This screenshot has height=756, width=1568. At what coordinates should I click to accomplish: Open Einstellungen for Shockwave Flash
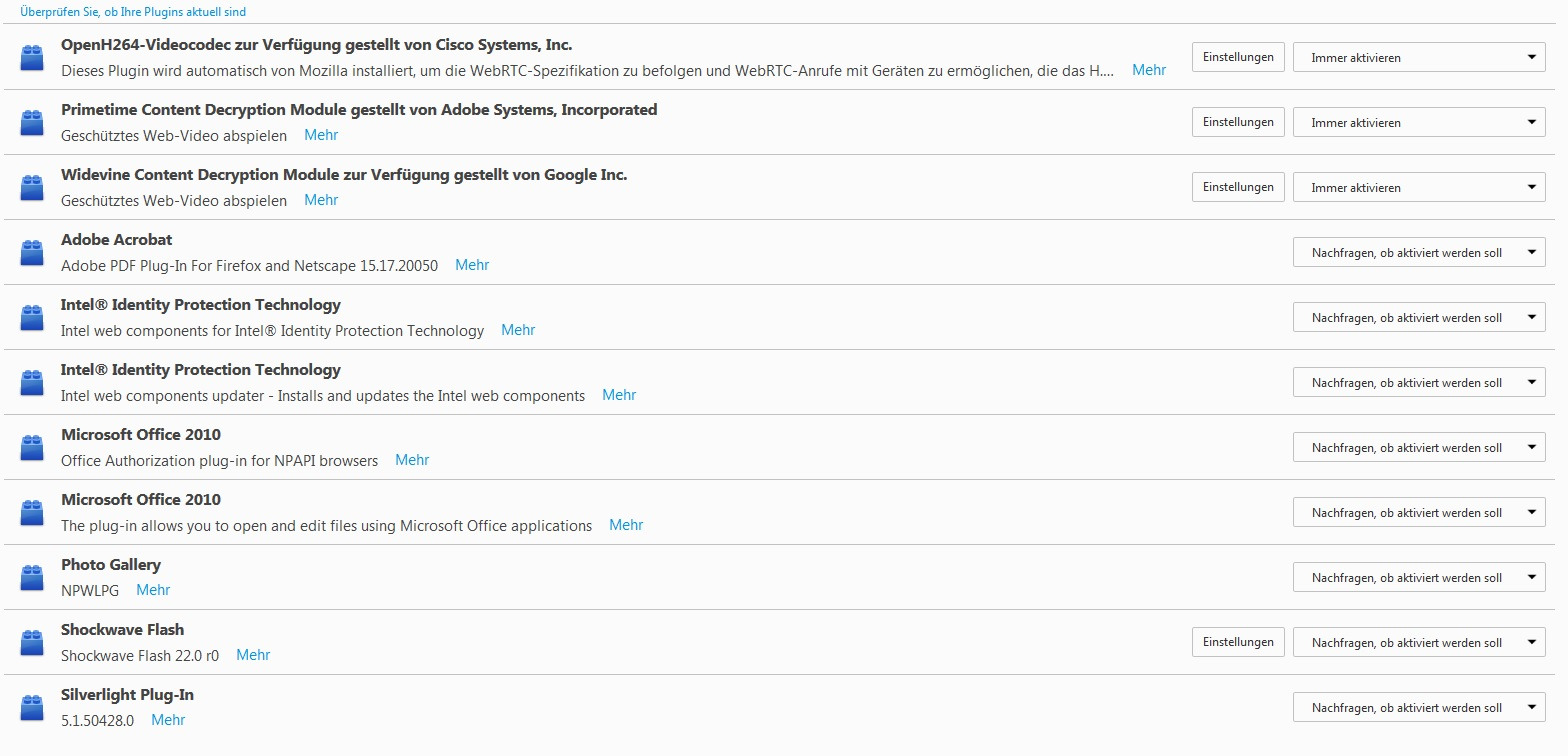click(x=1238, y=642)
